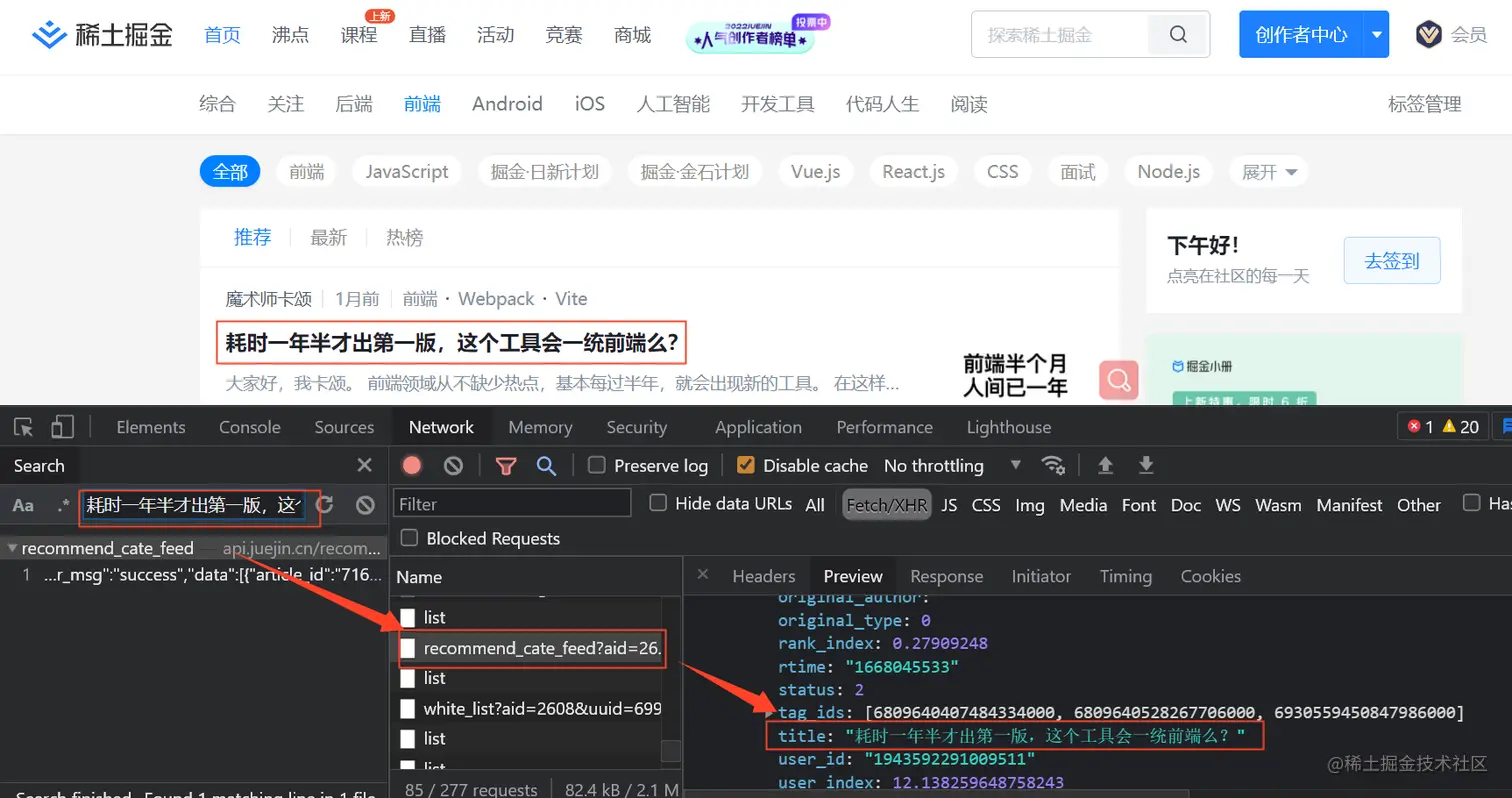Click the 去签到 button
Screen dimensions: 1512x798
[1392, 261]
